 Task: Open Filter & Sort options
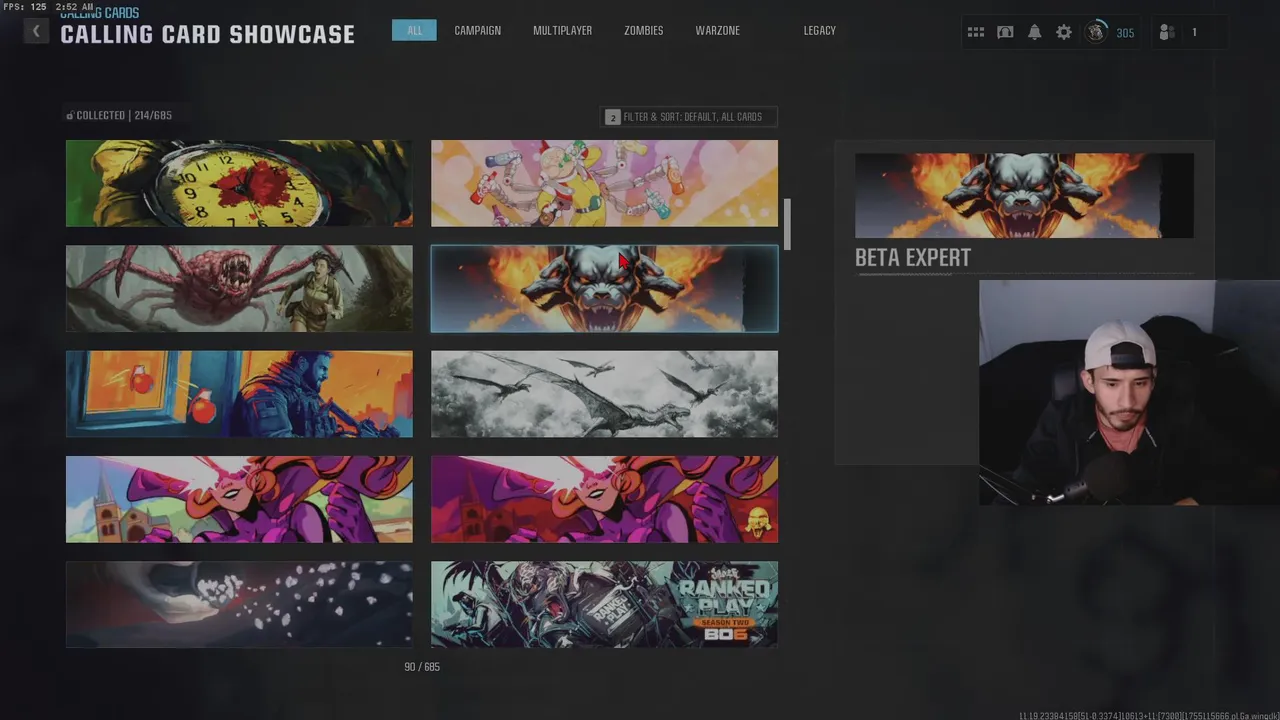pos(688,117)
